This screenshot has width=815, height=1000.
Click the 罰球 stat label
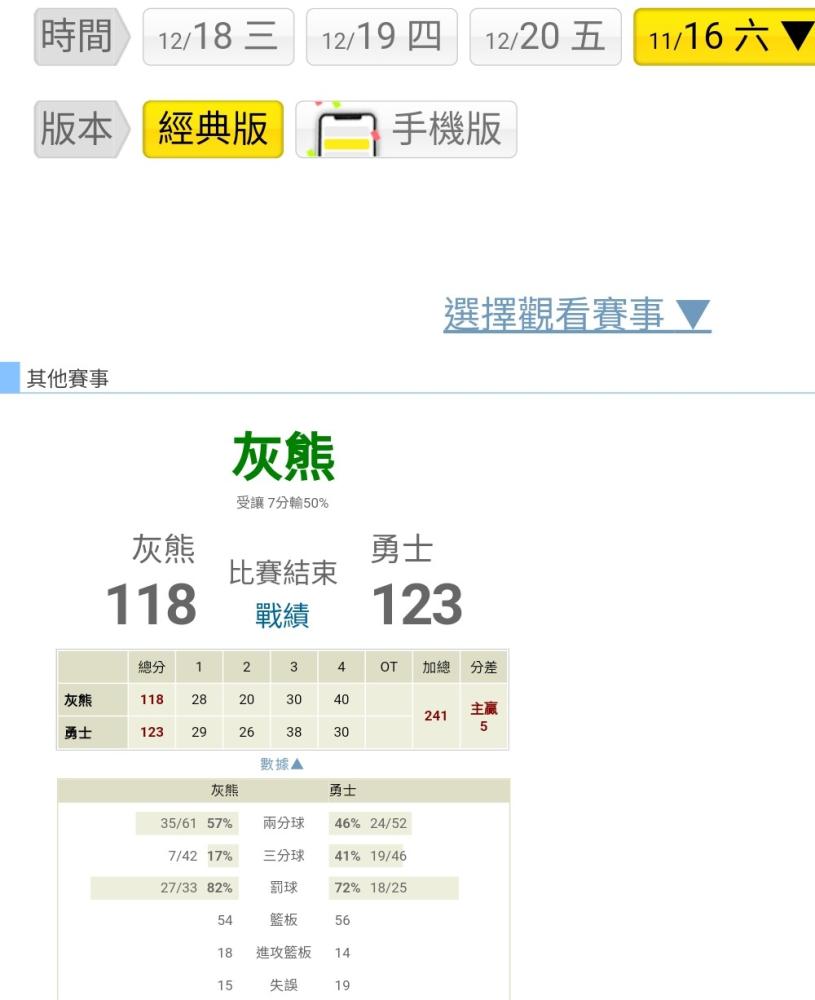(284, 888)
